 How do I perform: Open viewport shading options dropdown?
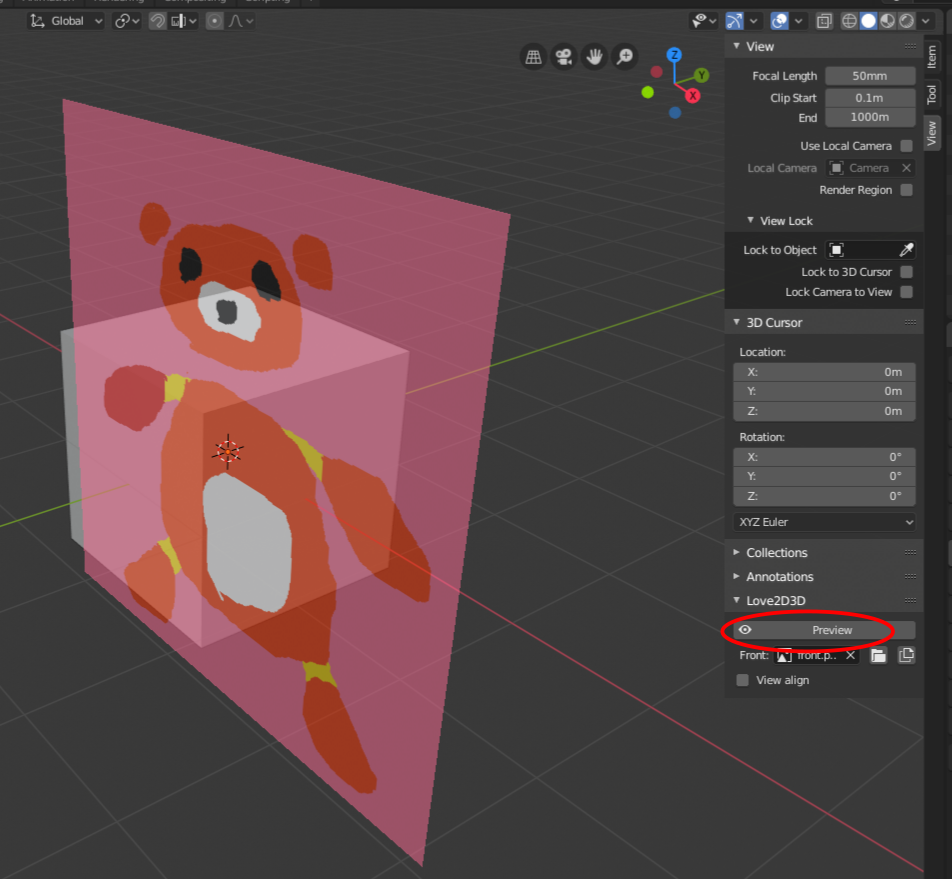(925, 21)
